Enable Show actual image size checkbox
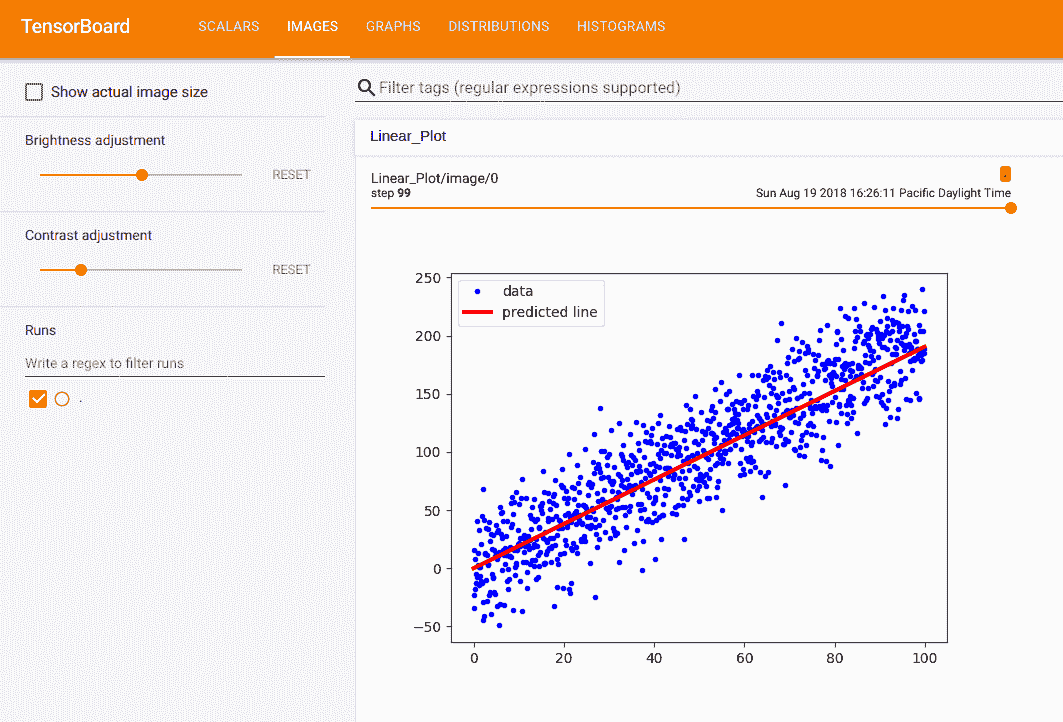1063x722 pixels. 34,92
